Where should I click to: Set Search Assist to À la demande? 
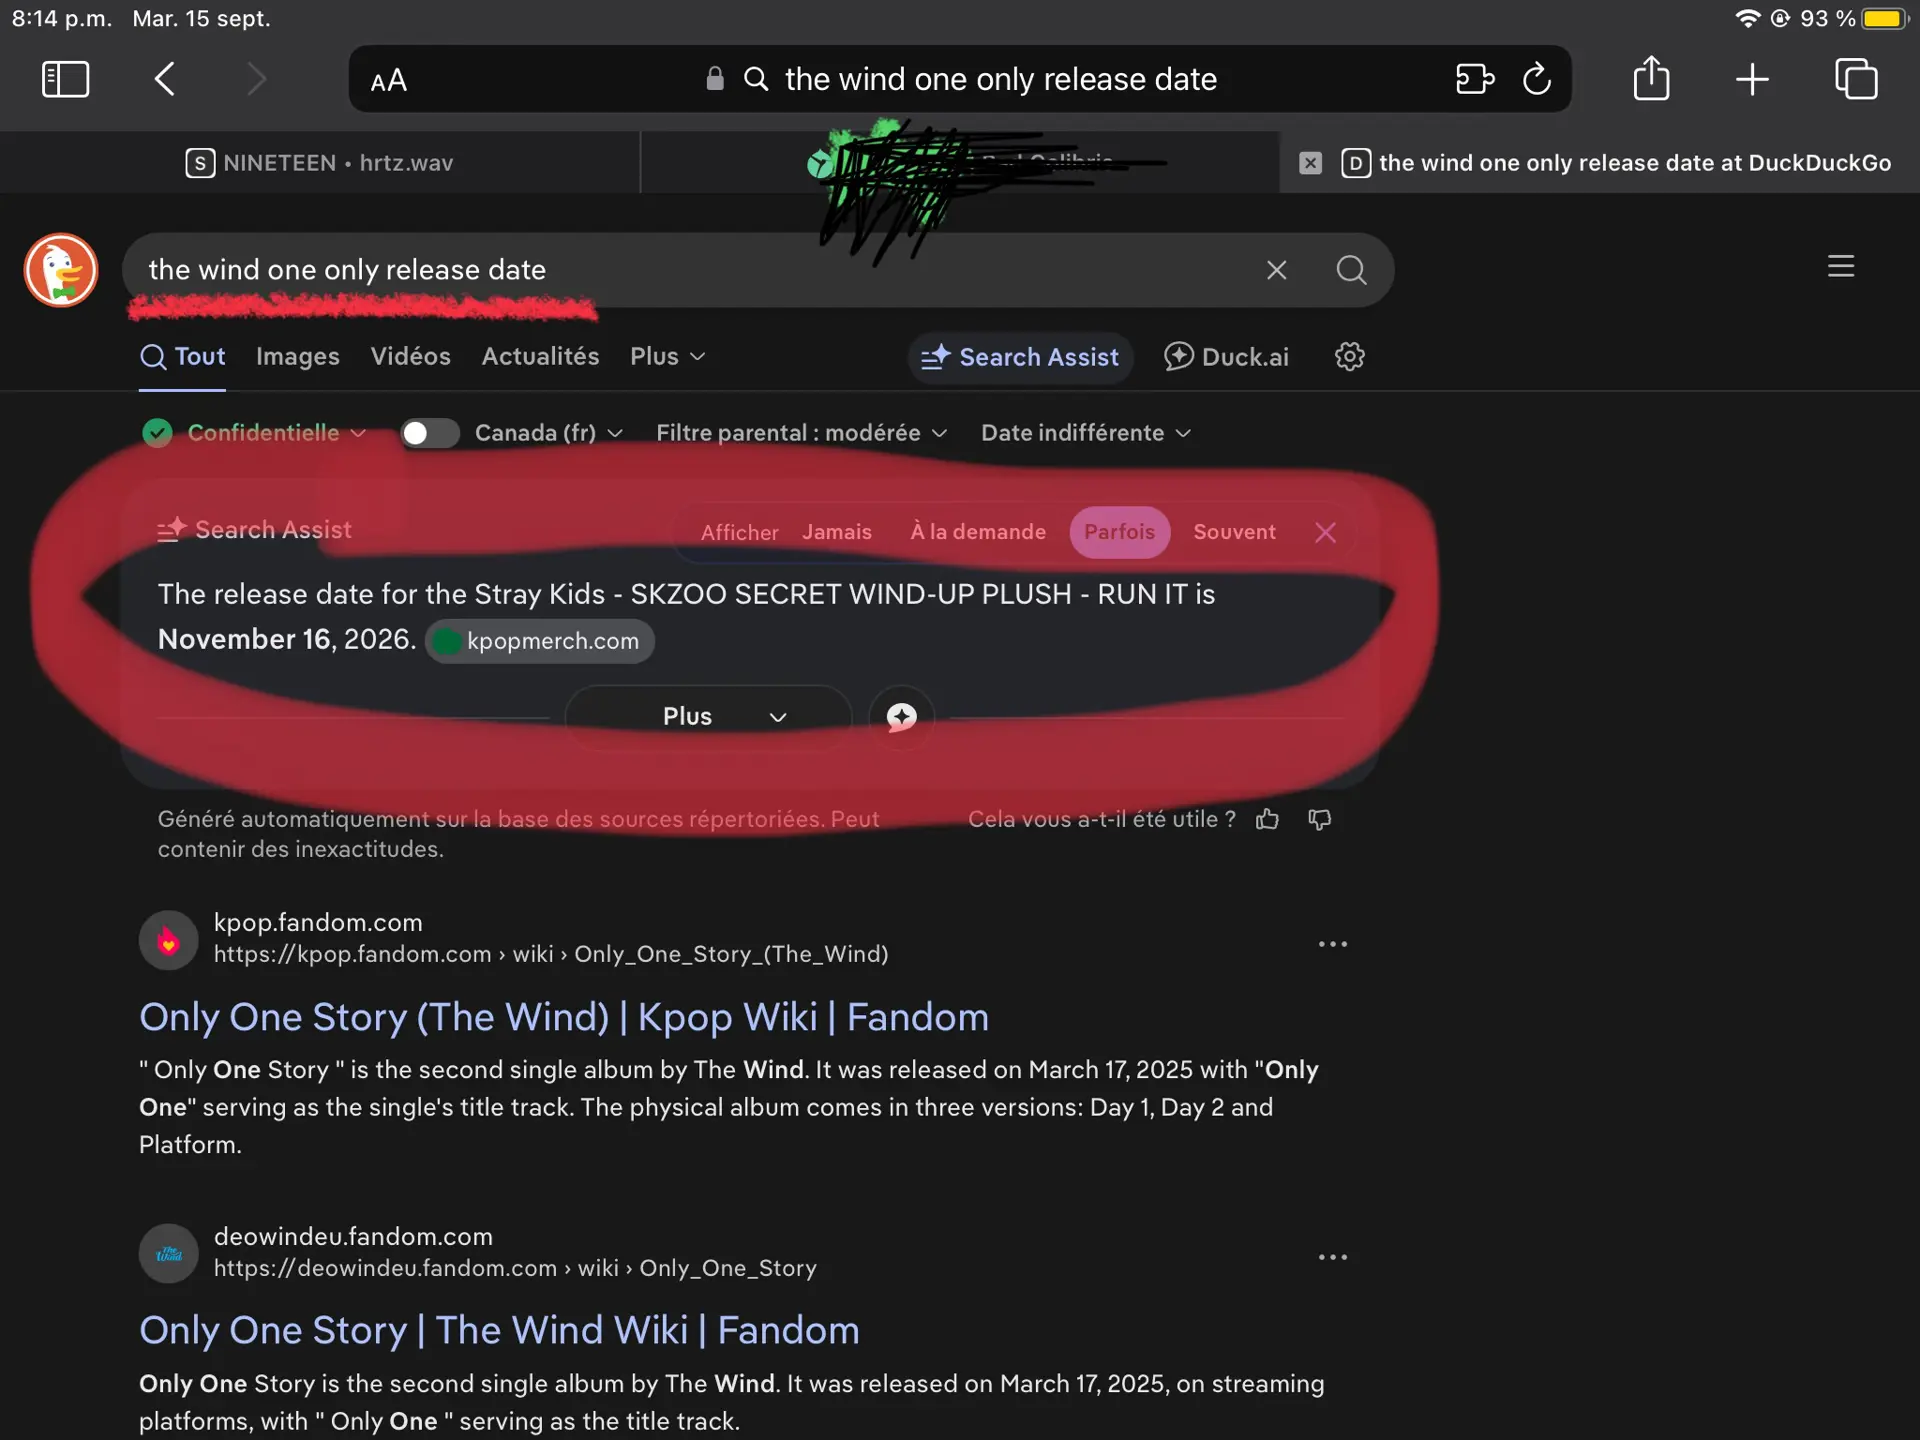[x=978, y=532]
